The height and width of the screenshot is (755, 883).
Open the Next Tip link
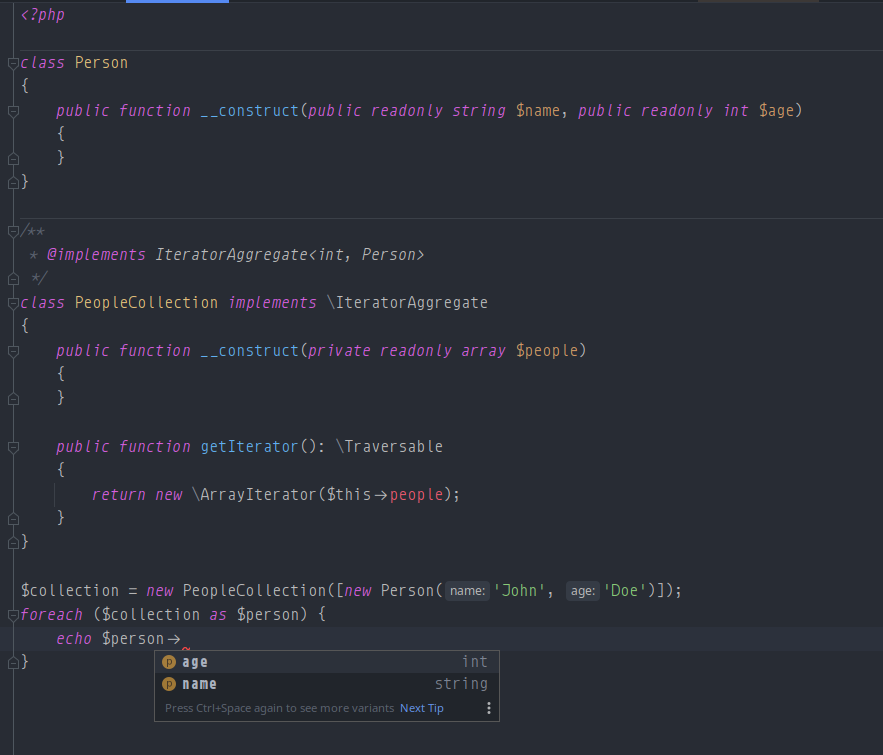(x=422, y=708)
